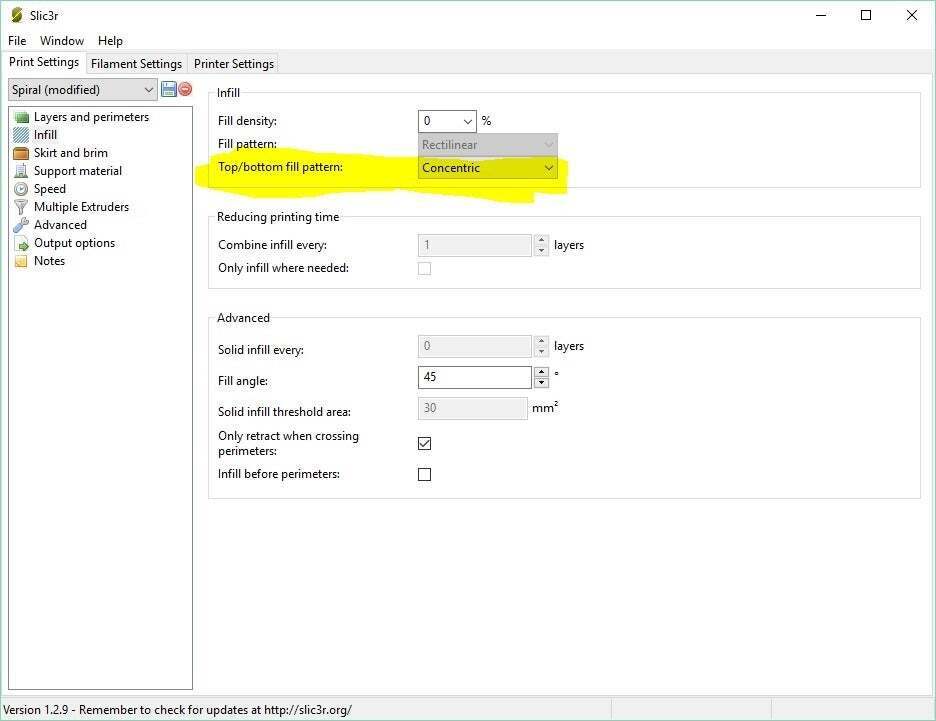Open the Output options page
Screen dimensions: 936x721
click(x=74, y=243)
